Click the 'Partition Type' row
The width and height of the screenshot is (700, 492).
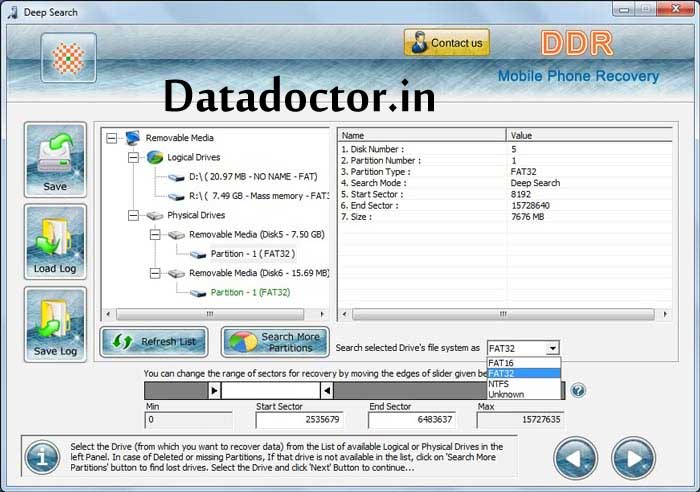coord(505,172)
